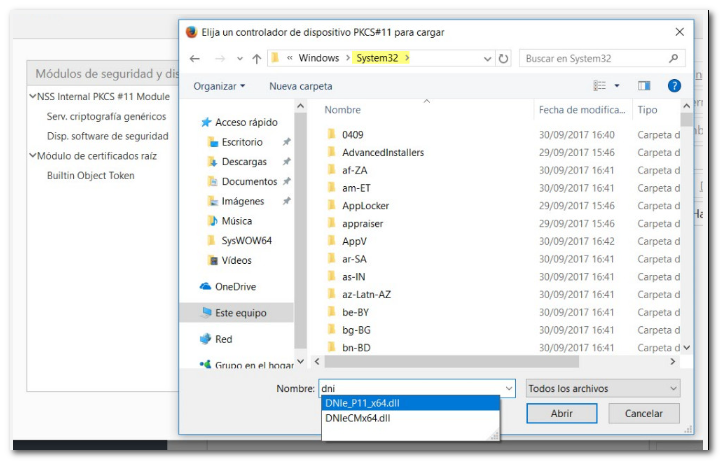Click the Up one level arrow
Image resolution: width=720 pixels, height=461 pixels.
257,59
